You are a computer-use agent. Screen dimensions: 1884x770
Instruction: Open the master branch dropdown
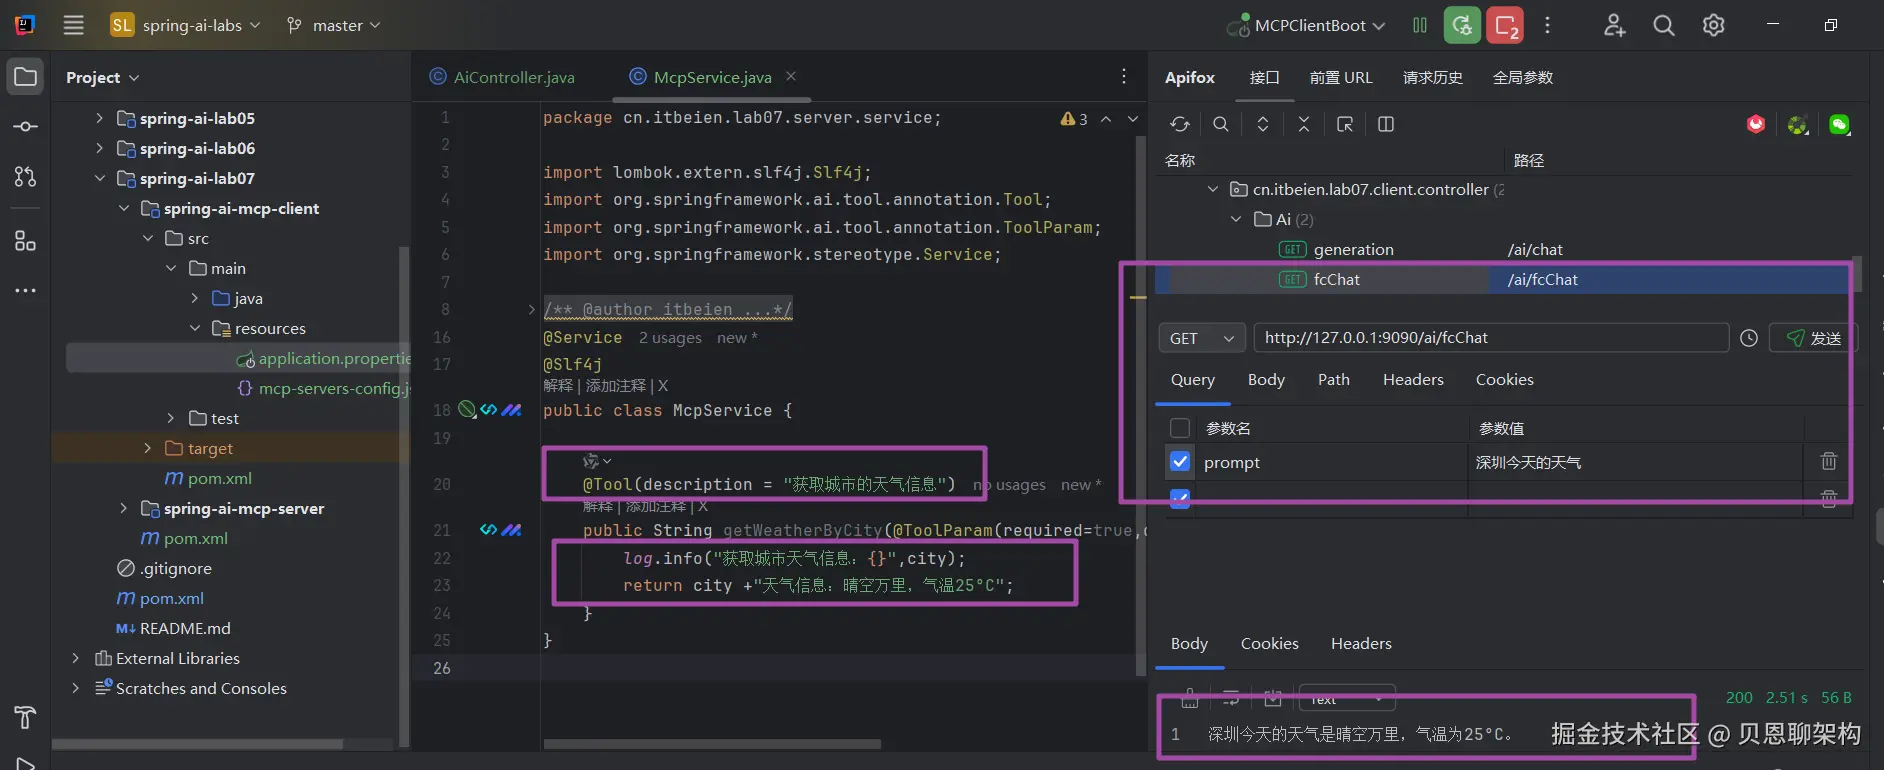(x=334, y=25)
